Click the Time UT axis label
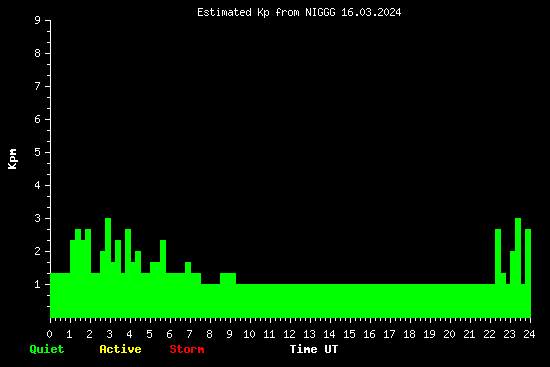The image size is (550, 367). 314,349
